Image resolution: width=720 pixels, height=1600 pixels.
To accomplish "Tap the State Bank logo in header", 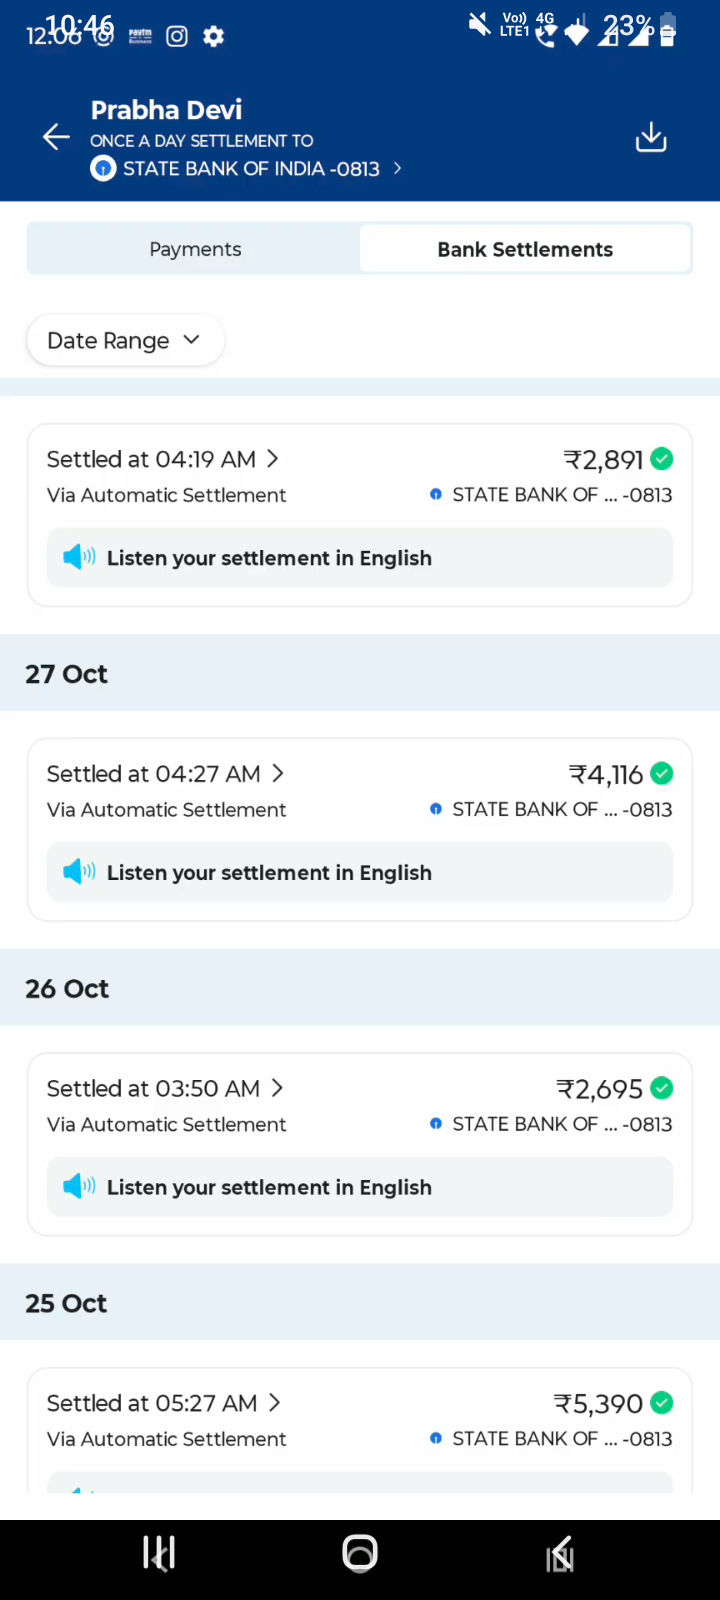I will (x=103, y=169).
